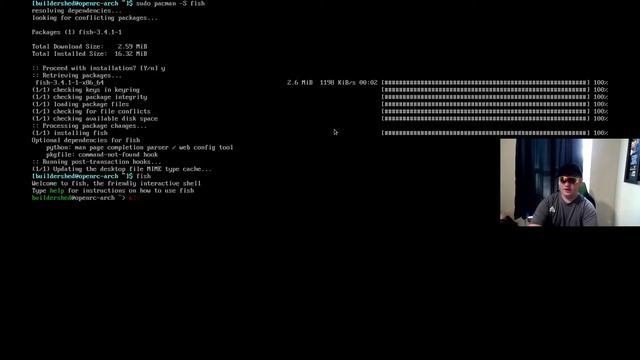This screenshot has width=640, height=360.
Task: Click the 'fish-3.4.1-1-x86_64' package name
Action: (x=70, y=82)
